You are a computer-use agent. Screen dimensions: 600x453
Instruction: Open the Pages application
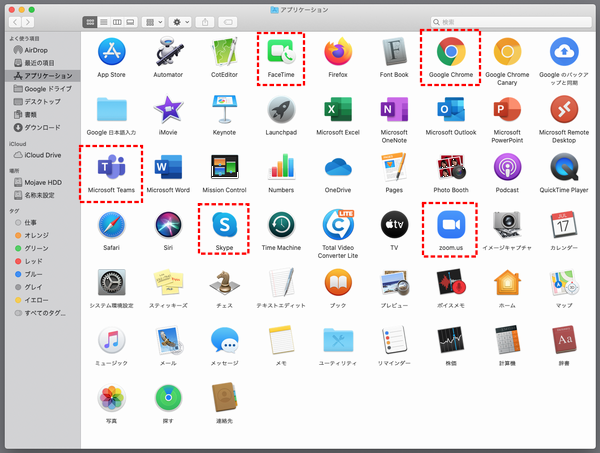tap(394, 167)
